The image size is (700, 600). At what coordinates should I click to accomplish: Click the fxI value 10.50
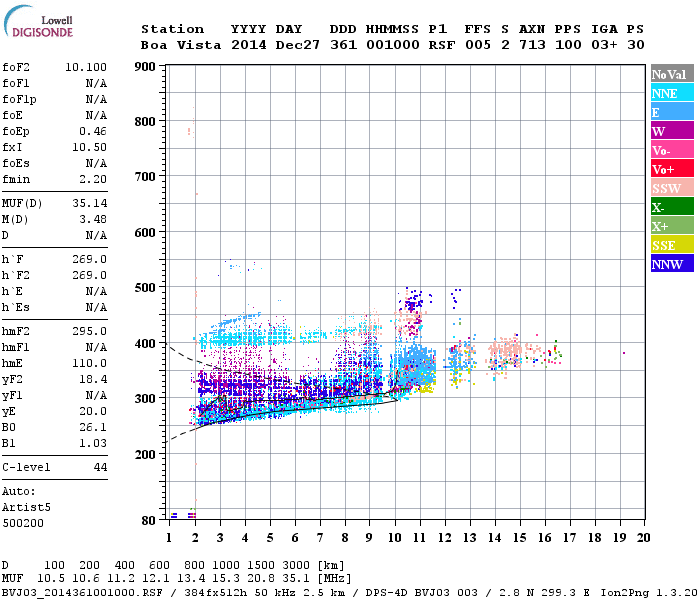[89, 147]
